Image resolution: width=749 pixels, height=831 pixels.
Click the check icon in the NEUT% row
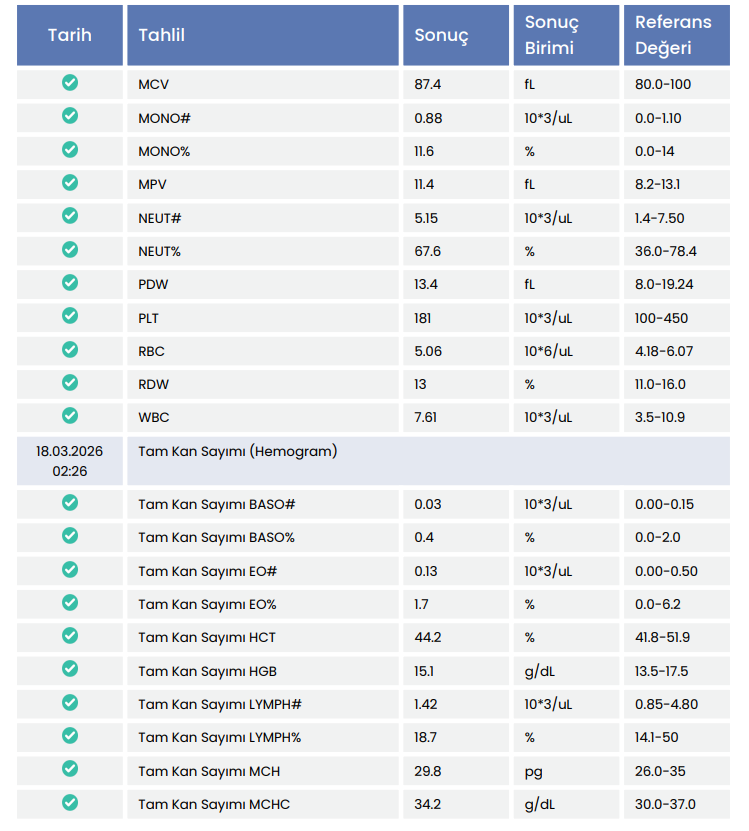coord(70,250)
